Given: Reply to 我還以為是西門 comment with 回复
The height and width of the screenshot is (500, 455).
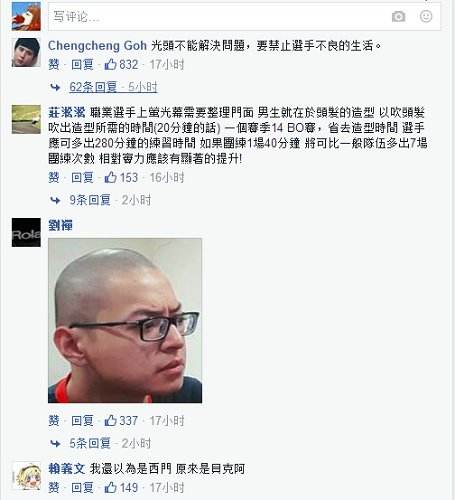Looking at the screenshot, I should point(82,488).
